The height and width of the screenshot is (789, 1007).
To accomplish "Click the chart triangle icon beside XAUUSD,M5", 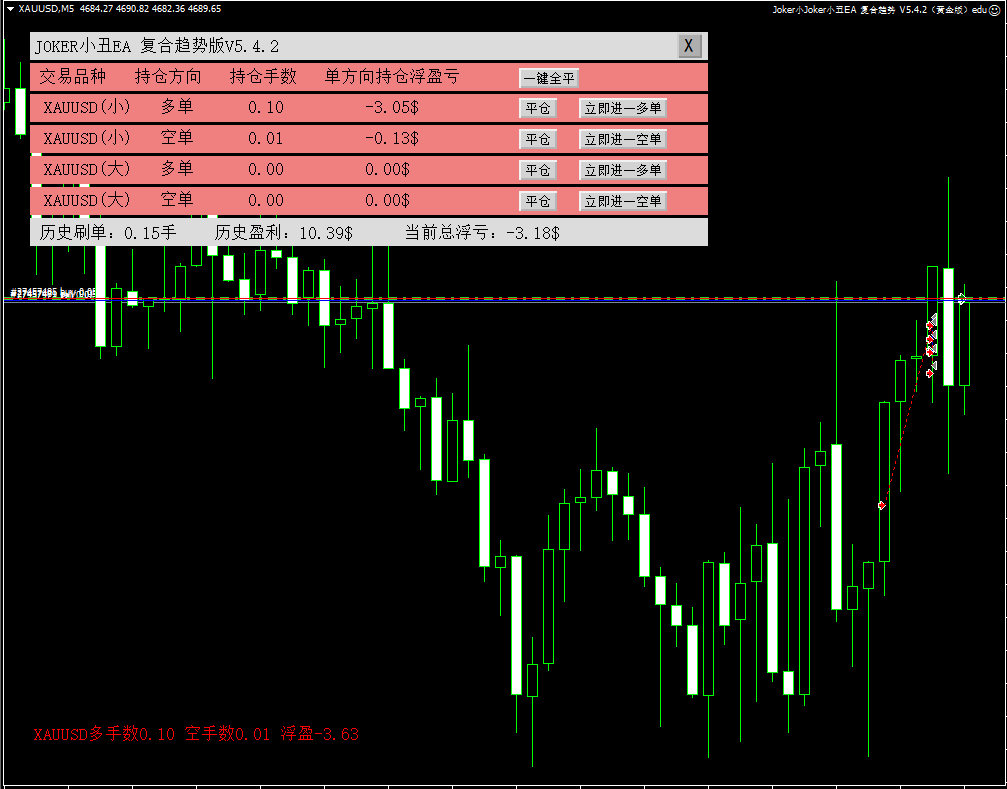I will (10, 9).
